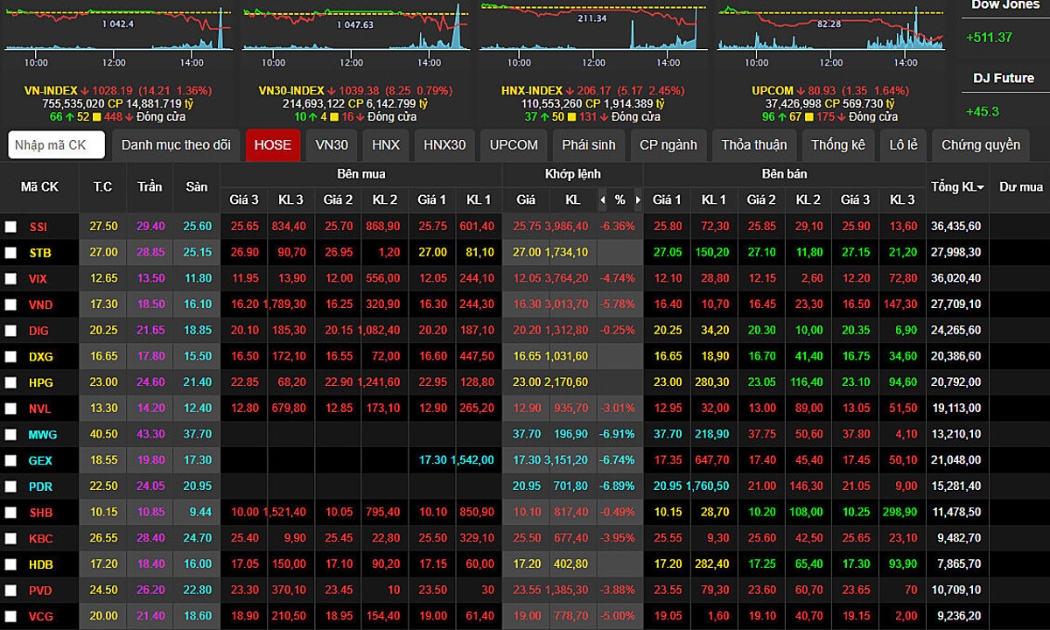The image size is (1050, 630).
Task: Click the Chứng quyền button
Action: 980,145
